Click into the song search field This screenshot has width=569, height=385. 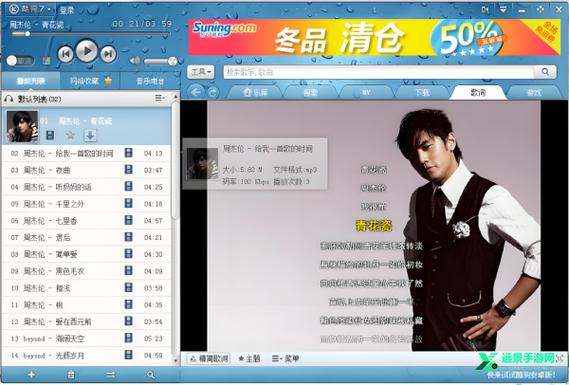(378, 72)
